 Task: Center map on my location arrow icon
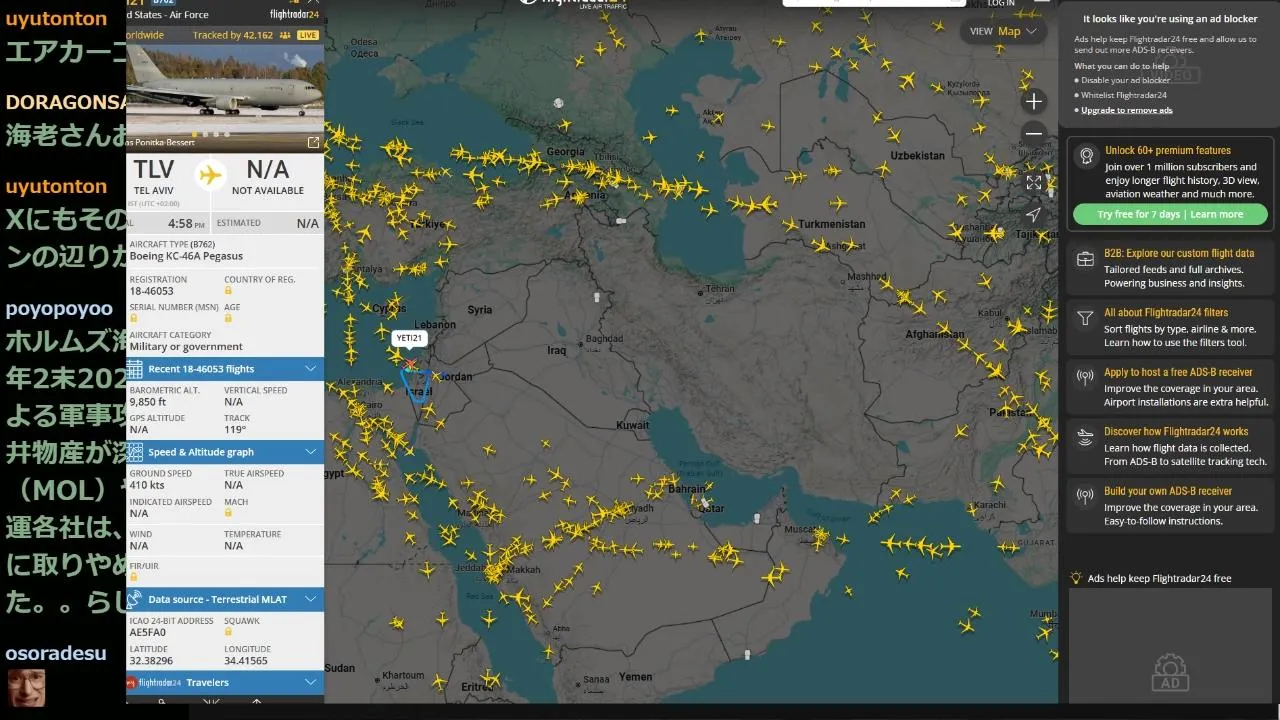click(1034, 215)
